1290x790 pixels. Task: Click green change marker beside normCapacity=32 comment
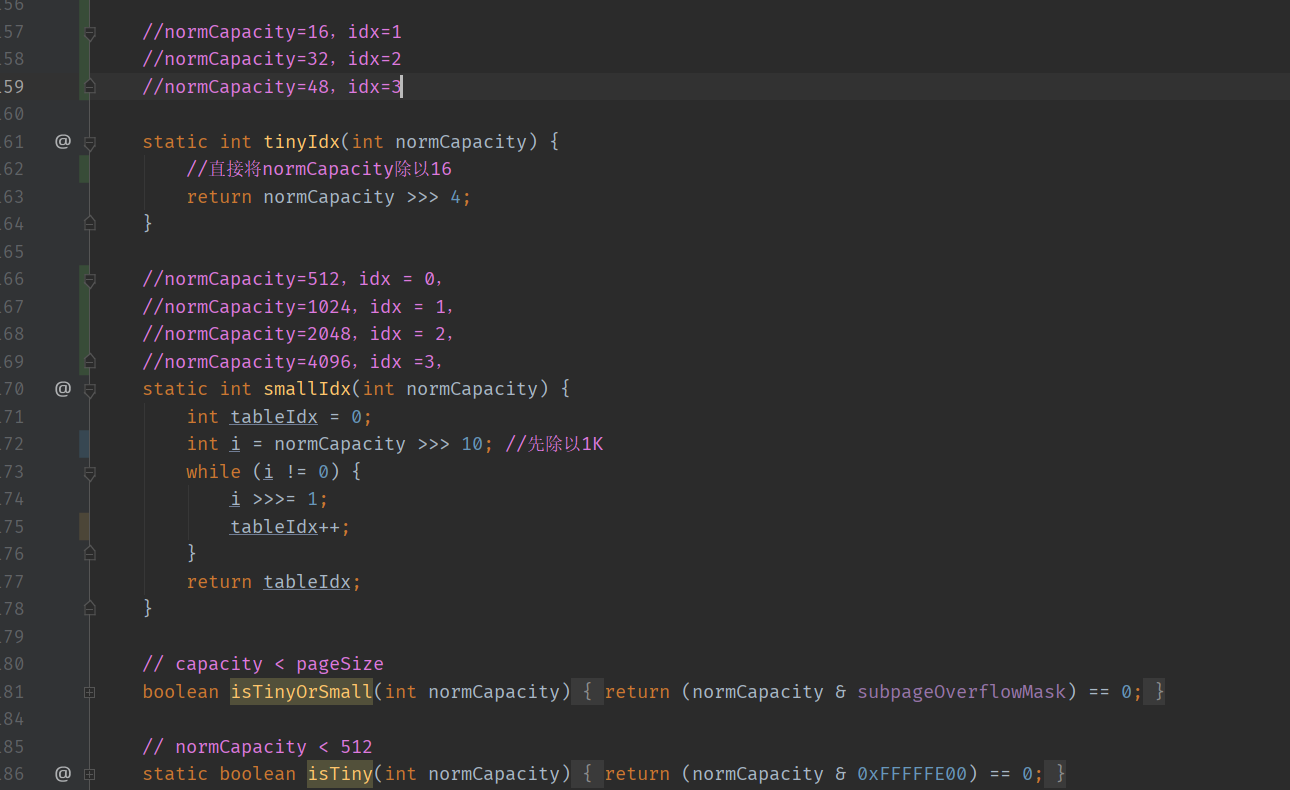(84, 59)
